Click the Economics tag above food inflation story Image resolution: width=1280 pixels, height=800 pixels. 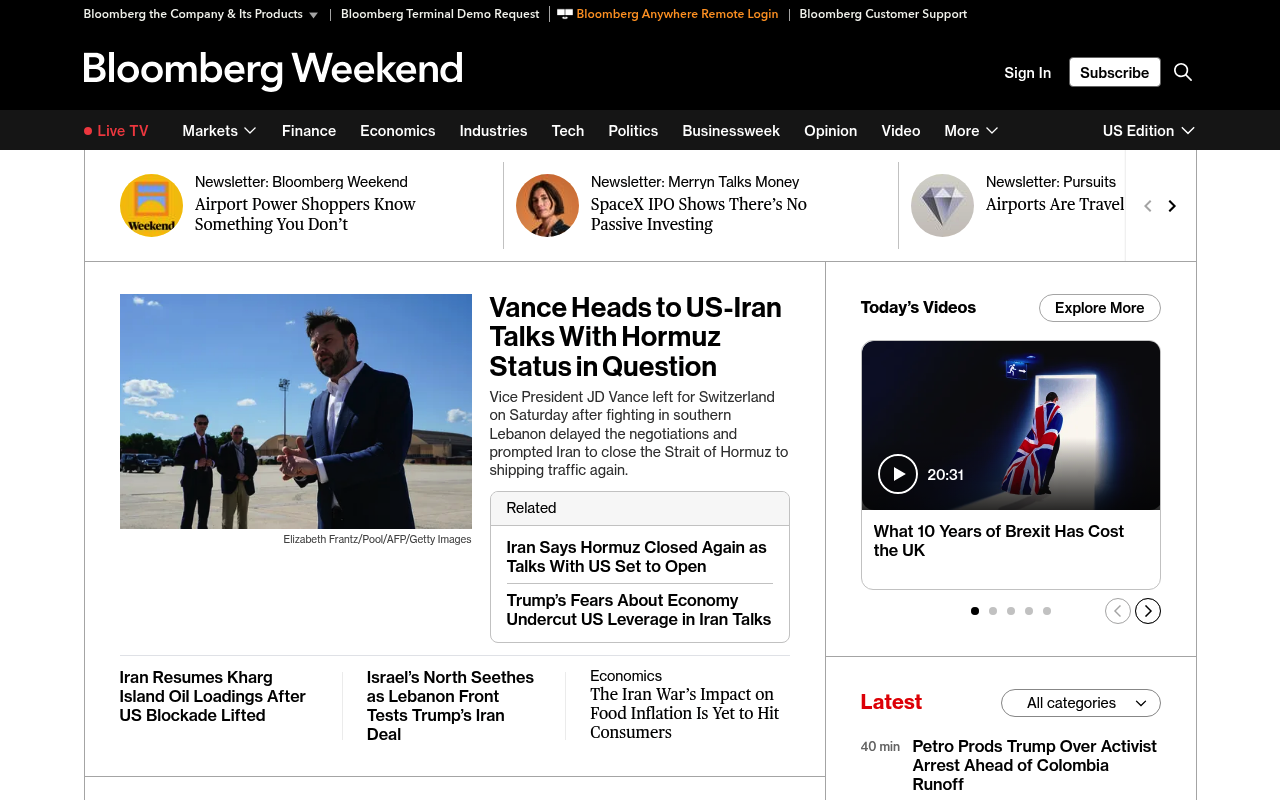(626, 676)
